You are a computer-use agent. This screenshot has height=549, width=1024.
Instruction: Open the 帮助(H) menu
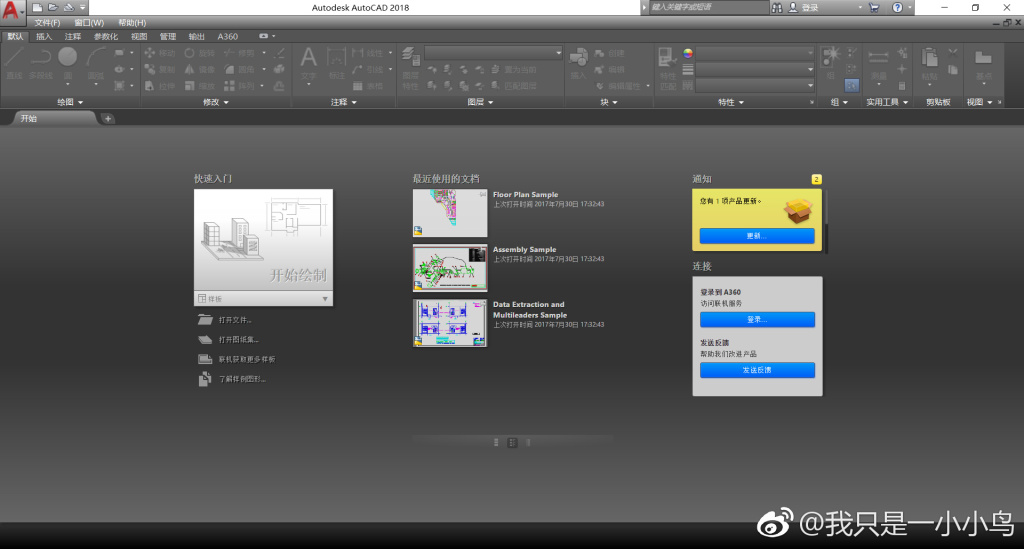pyautogui.click(x=132, y=23)
